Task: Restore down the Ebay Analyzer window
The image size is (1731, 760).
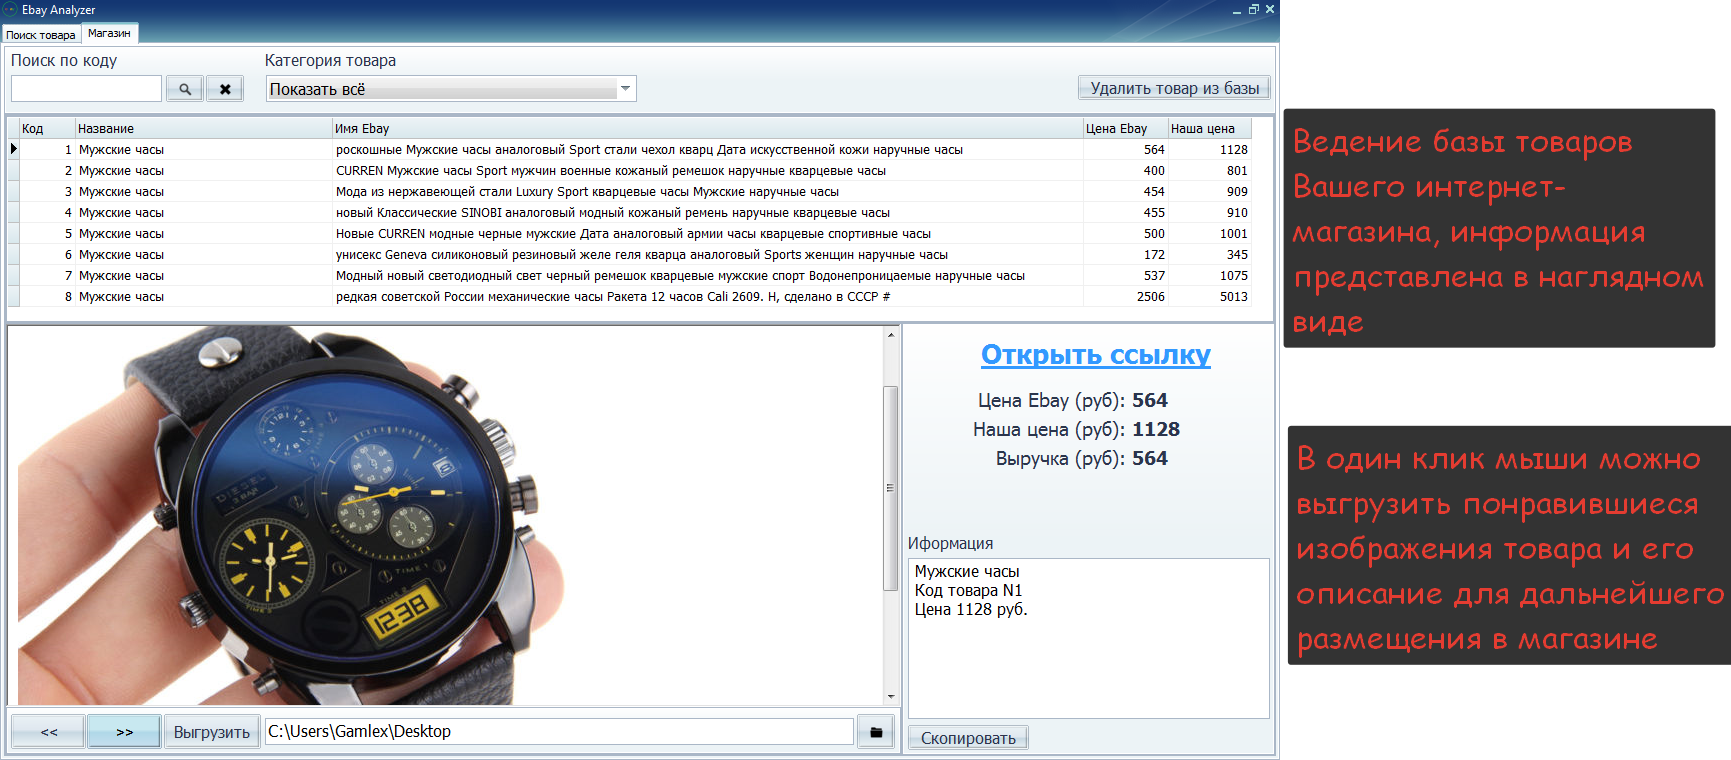Action: [1253, 10]
